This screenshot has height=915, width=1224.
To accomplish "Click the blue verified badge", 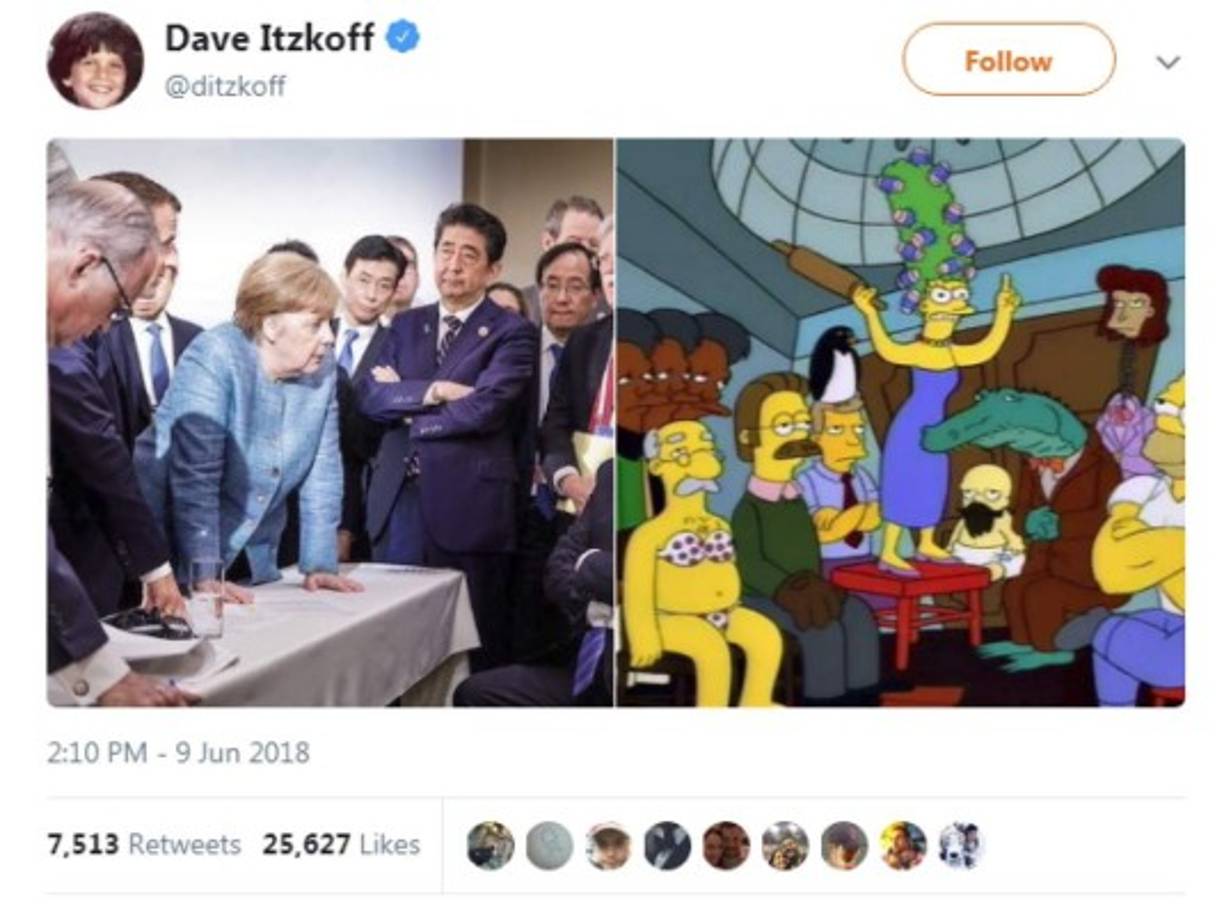I will coord(403,39).
